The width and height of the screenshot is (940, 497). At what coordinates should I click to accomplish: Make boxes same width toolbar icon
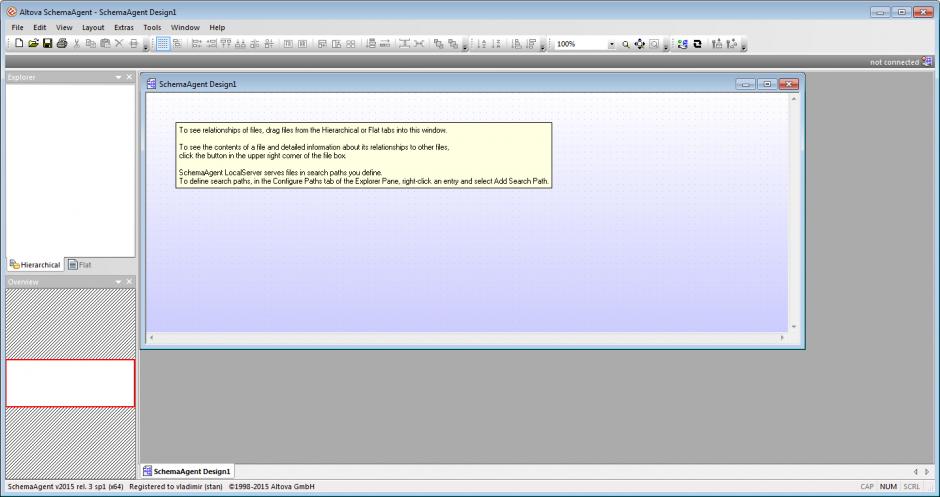[x=322, y=44]
